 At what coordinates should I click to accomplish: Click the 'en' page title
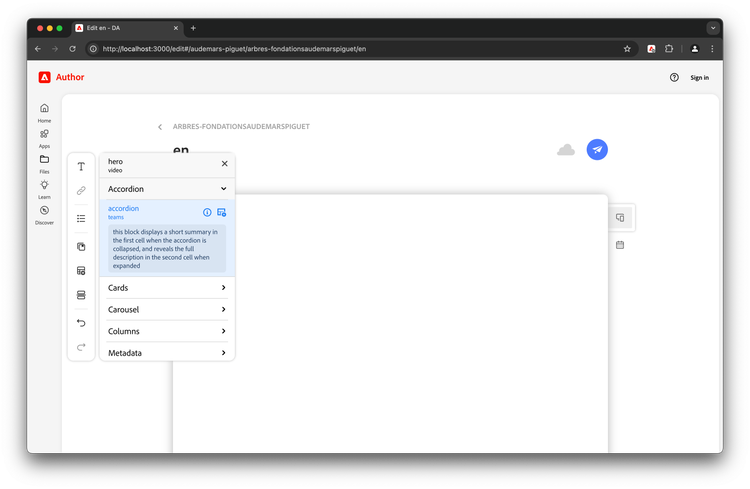(181, 150)
